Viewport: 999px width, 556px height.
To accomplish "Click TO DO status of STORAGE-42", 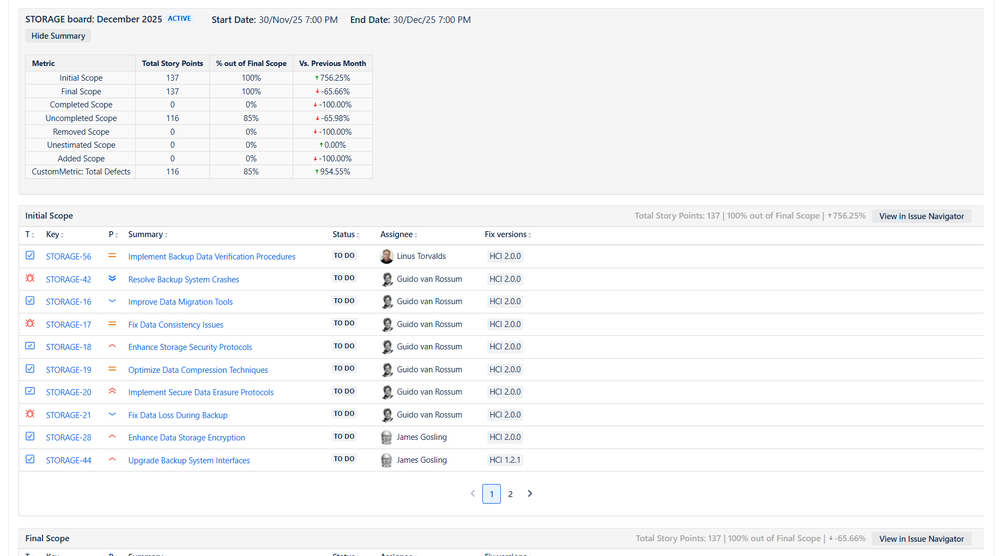I will [344, 278].
